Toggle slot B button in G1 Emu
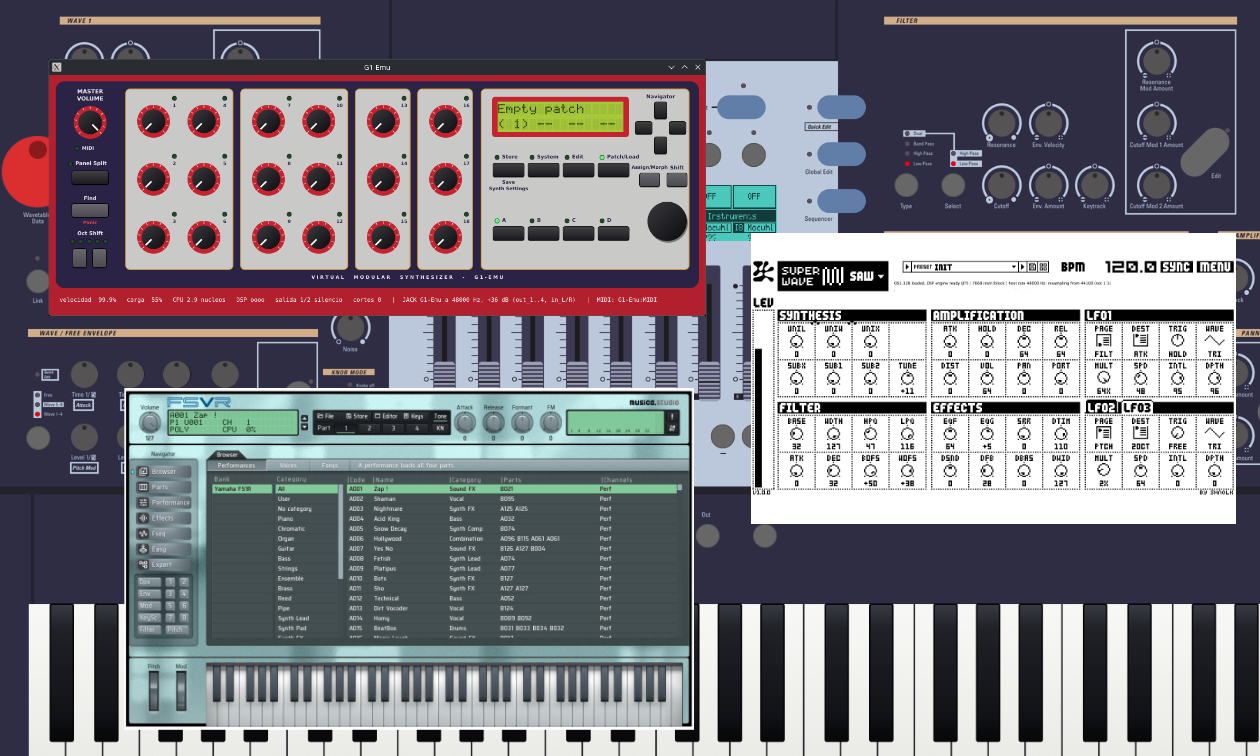1260x756 pixels. [x=544, y=233]
